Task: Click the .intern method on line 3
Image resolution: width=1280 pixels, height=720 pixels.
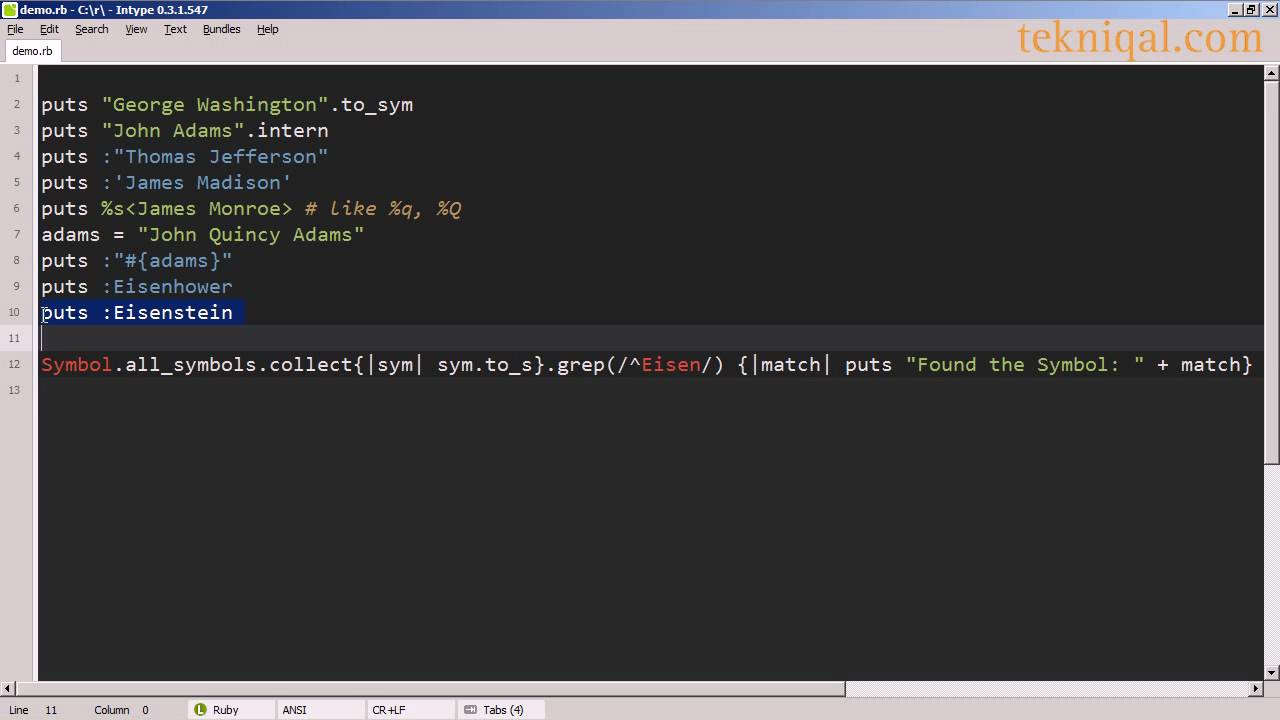Action: pyautogui.click(x=287, y=131)
